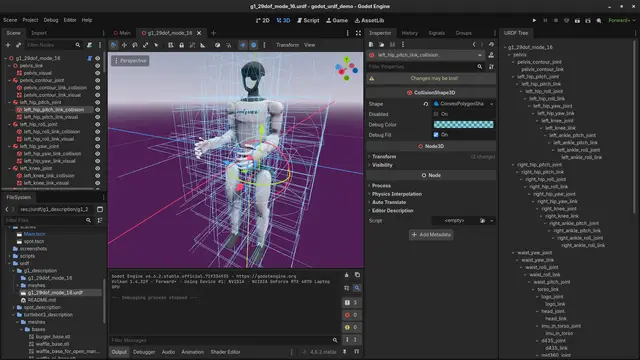Clear the Output log
The image size is (640, 360).
tap(347, 275)
